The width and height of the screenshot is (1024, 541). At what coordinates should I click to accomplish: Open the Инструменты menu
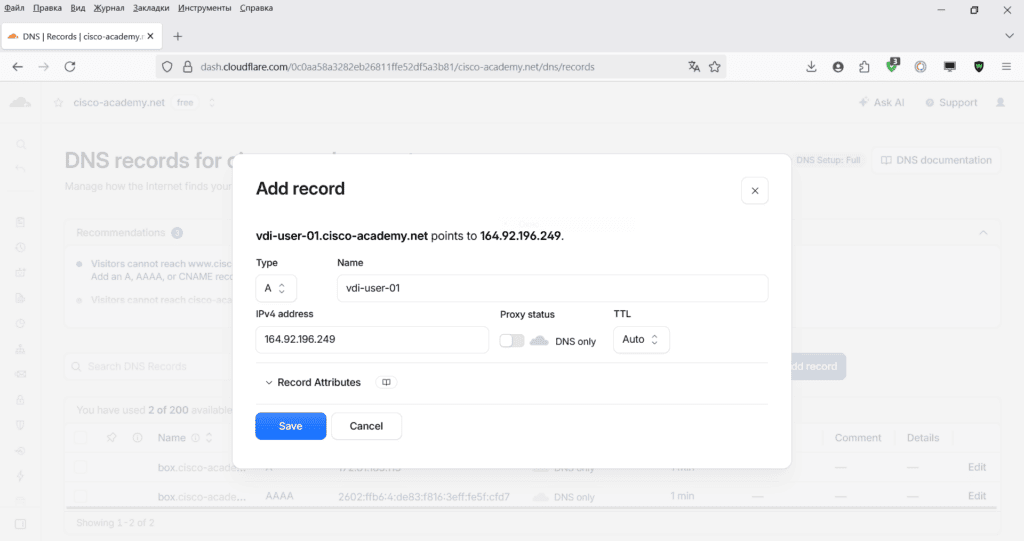204,8
